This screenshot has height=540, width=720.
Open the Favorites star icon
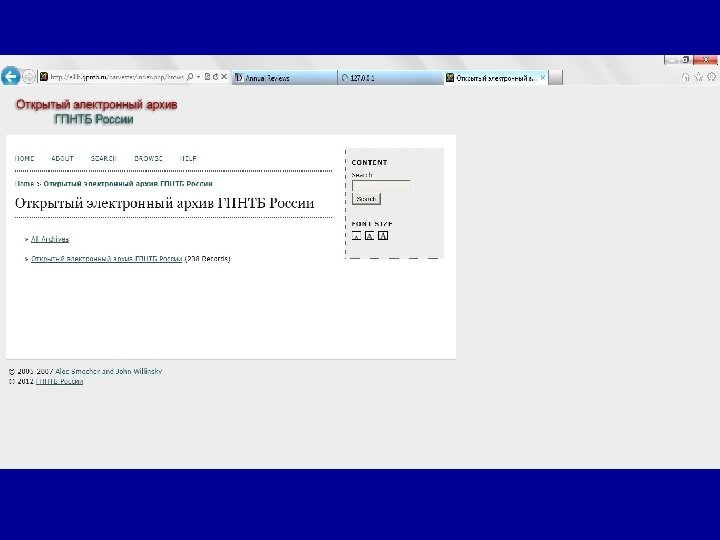698,77
